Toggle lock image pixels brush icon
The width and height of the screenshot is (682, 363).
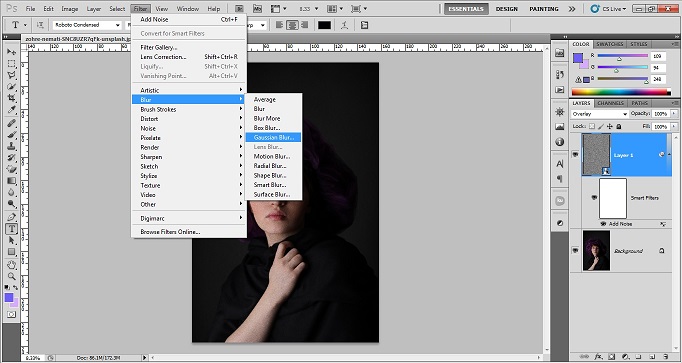[601, 127]
